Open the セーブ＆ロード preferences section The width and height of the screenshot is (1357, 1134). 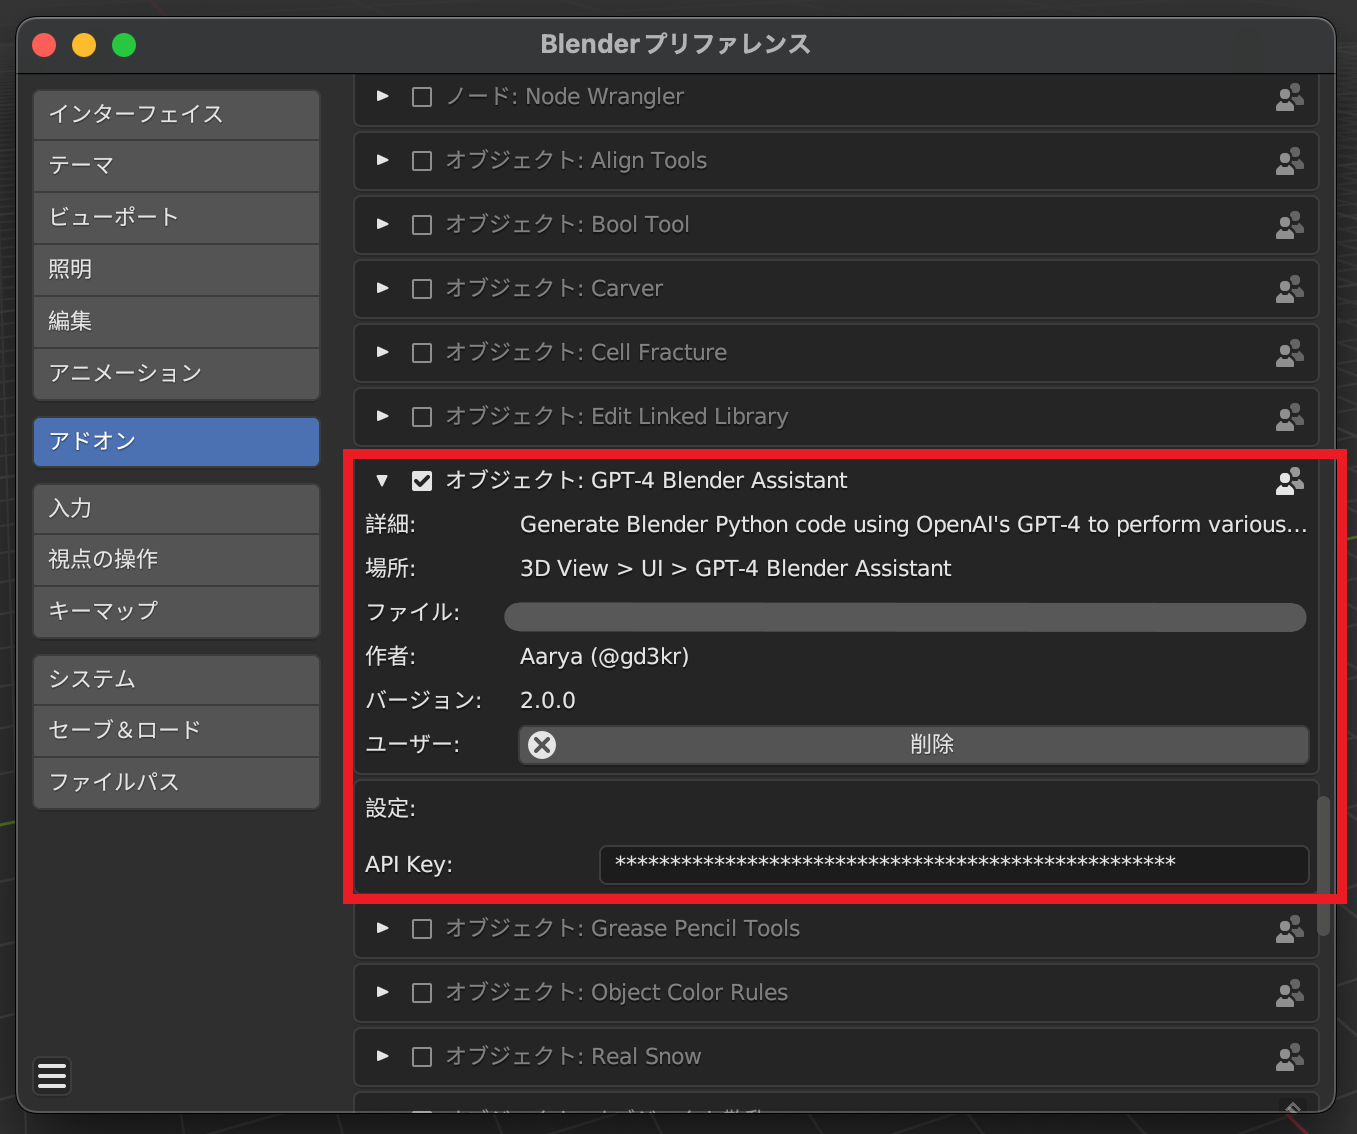176,731
